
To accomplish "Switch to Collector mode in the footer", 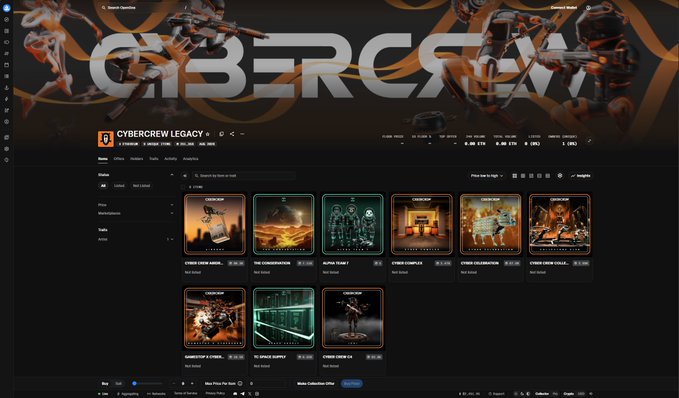I will (542, 394).
